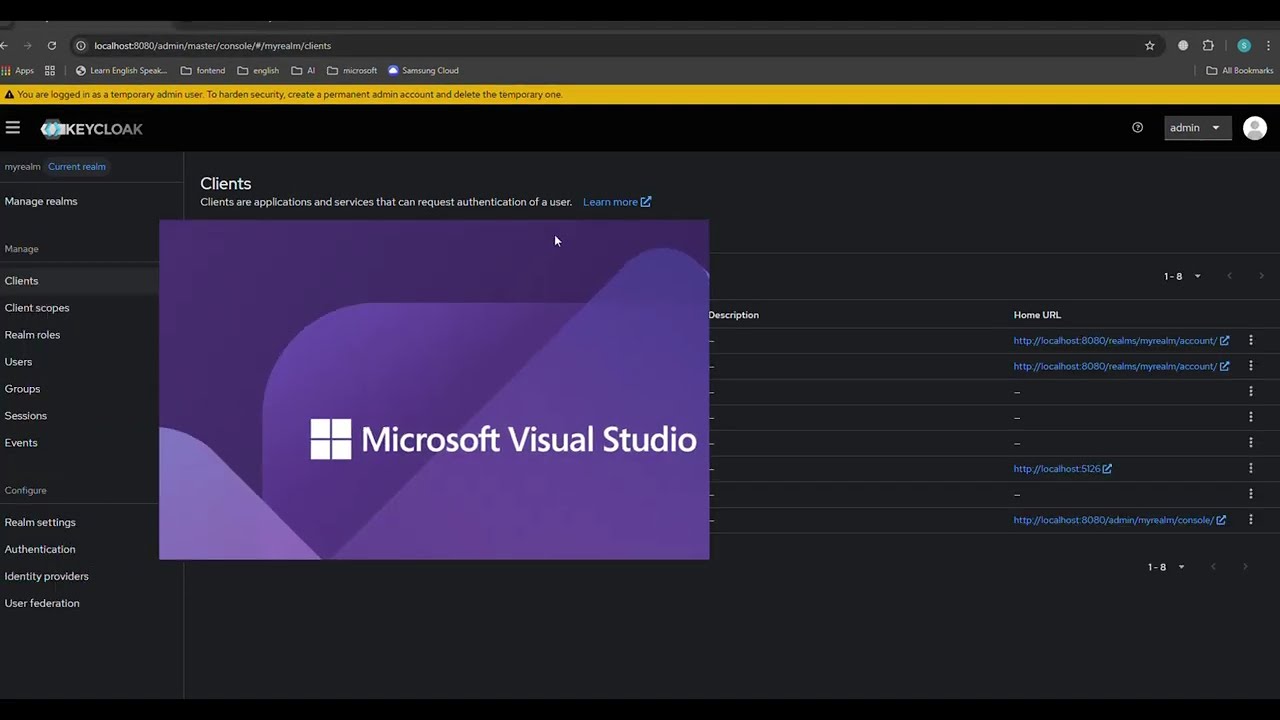Open the fontend bookmarks folder
The width and height of the screenshot is (1280, 720).
pyautogui.click(x=203, y=70)
